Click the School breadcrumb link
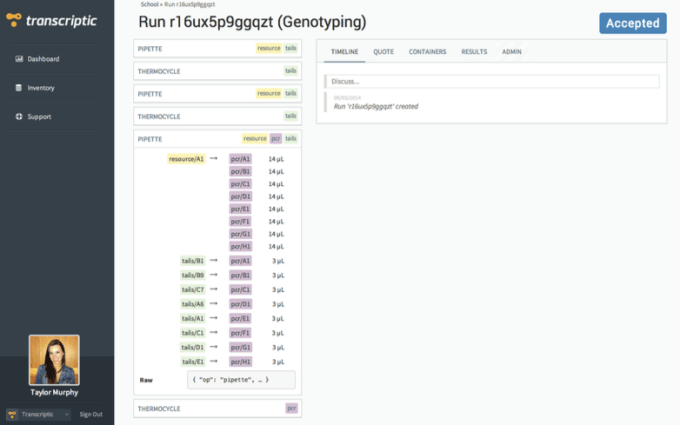 click(149, 5)
